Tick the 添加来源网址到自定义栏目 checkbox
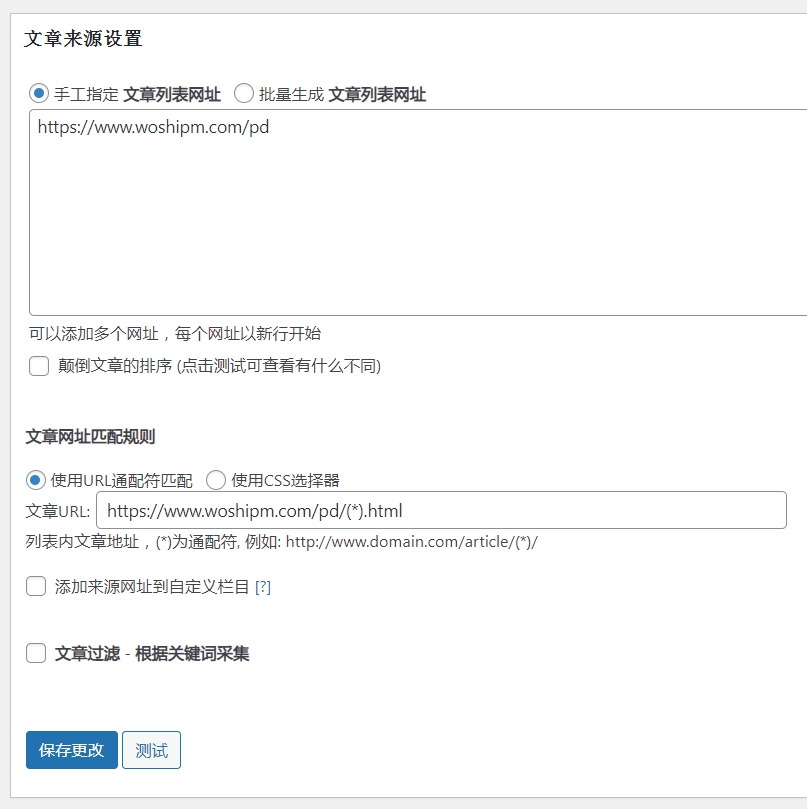807x809 pixels. tap(36, 587)
